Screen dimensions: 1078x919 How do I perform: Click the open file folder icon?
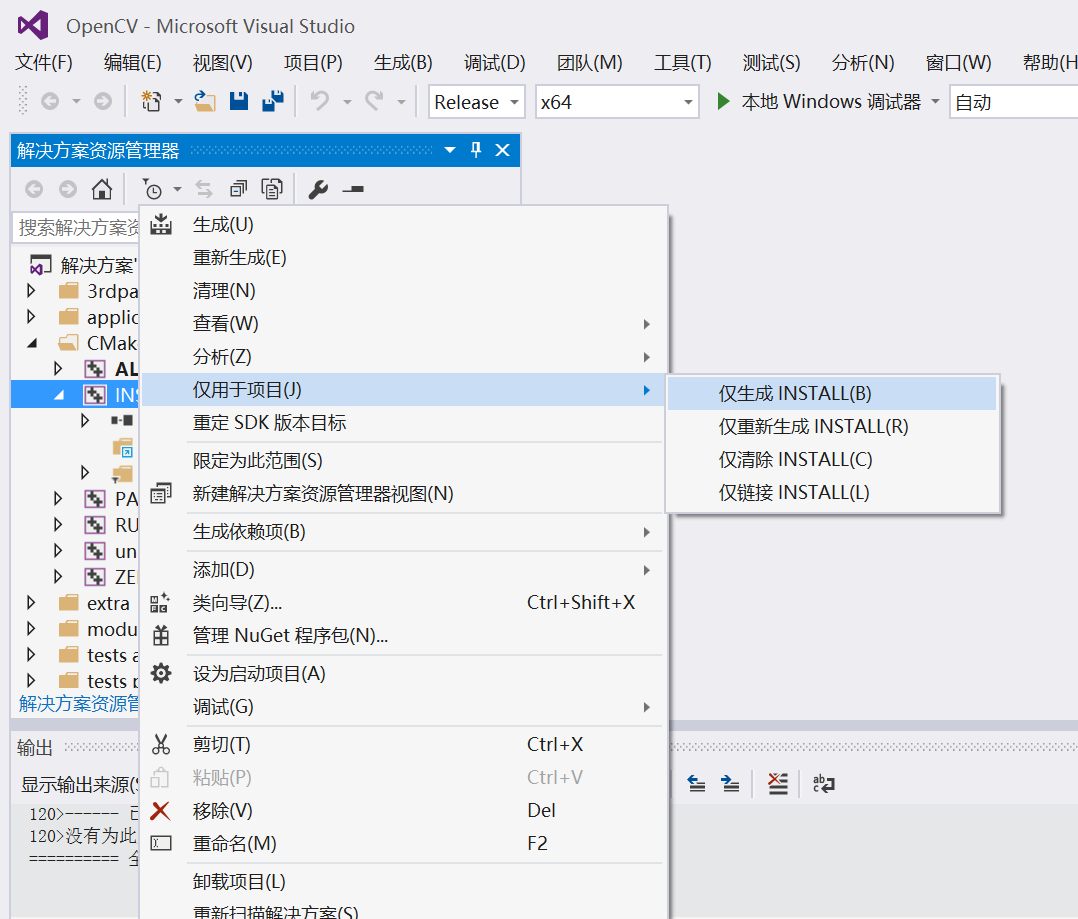pyautogui.click(x=204, y=102)
